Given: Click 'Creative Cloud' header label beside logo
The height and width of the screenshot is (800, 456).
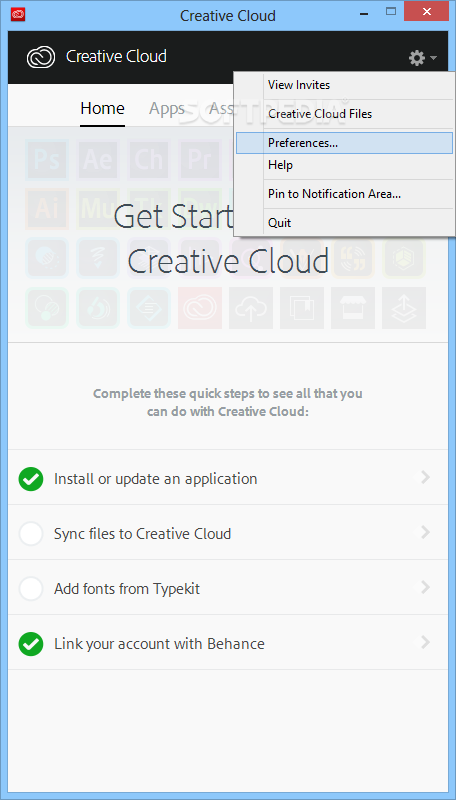Looking at the screenshot, I should pos(116,56).
